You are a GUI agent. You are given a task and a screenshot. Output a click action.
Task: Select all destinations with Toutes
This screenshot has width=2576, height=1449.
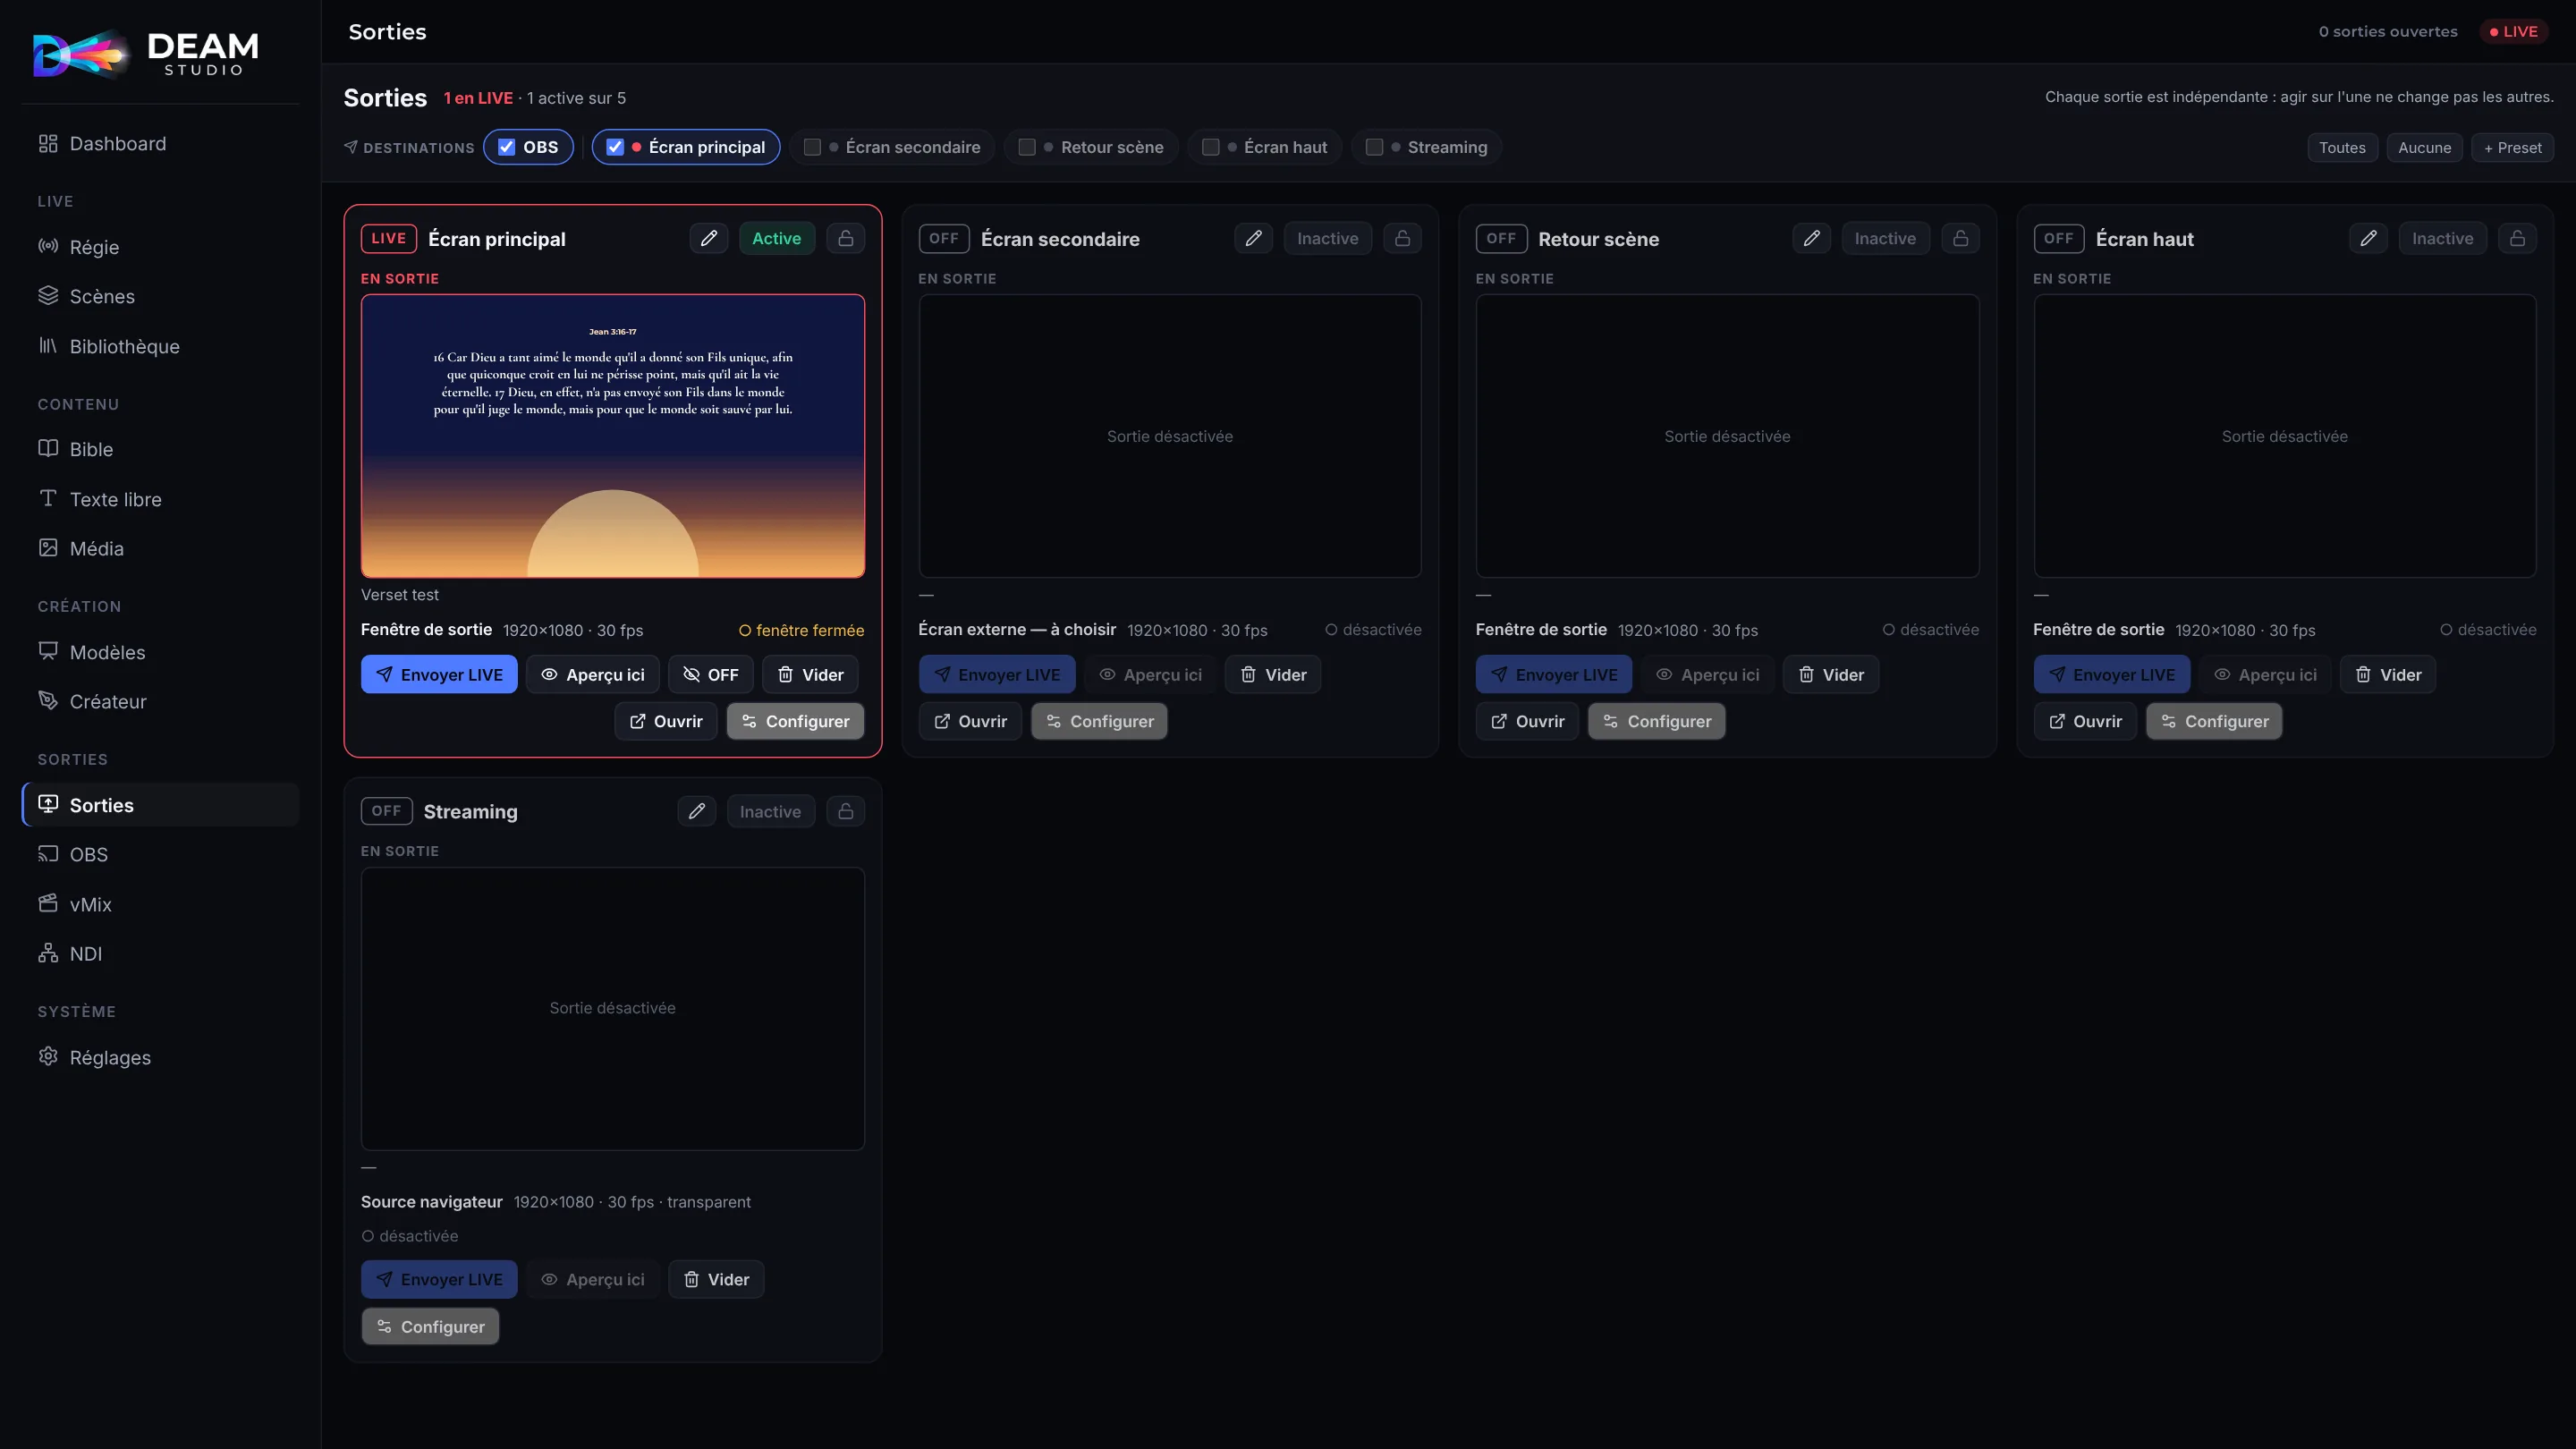2342,147
